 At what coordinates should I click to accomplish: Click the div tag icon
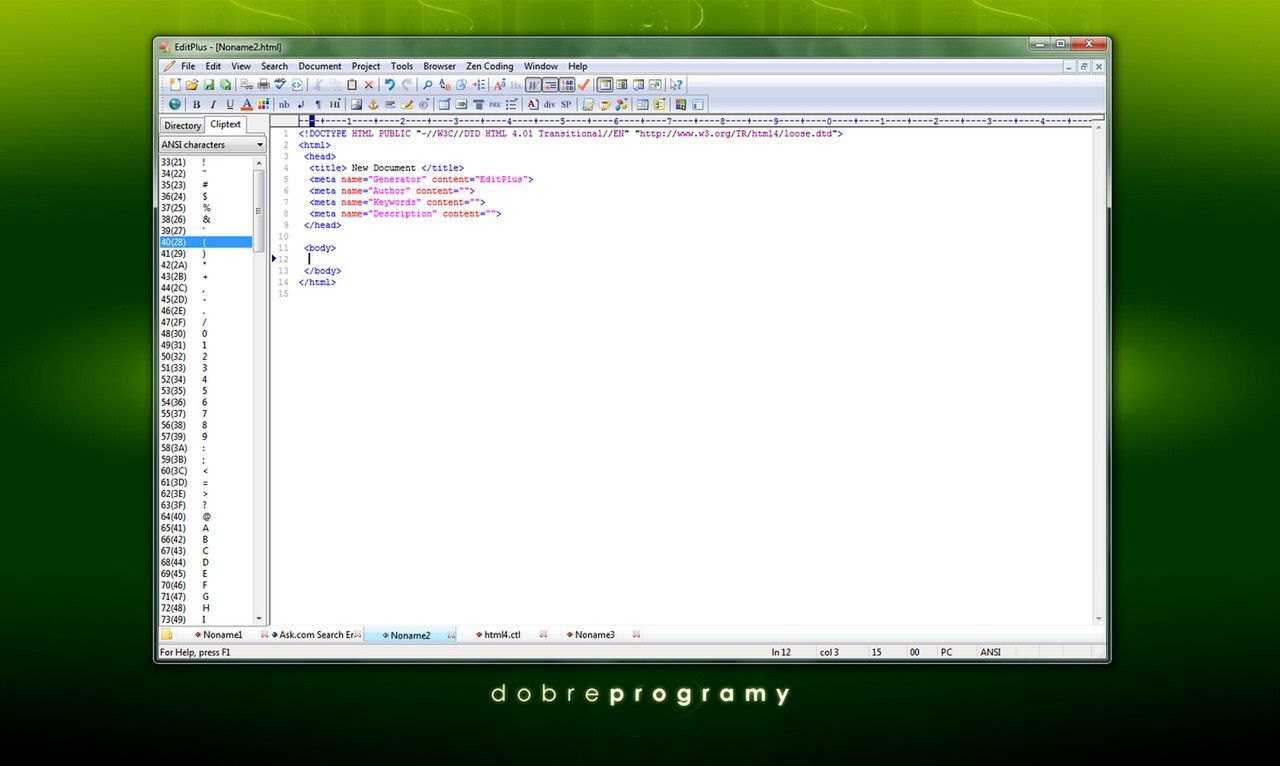click(x=549, y=104)
